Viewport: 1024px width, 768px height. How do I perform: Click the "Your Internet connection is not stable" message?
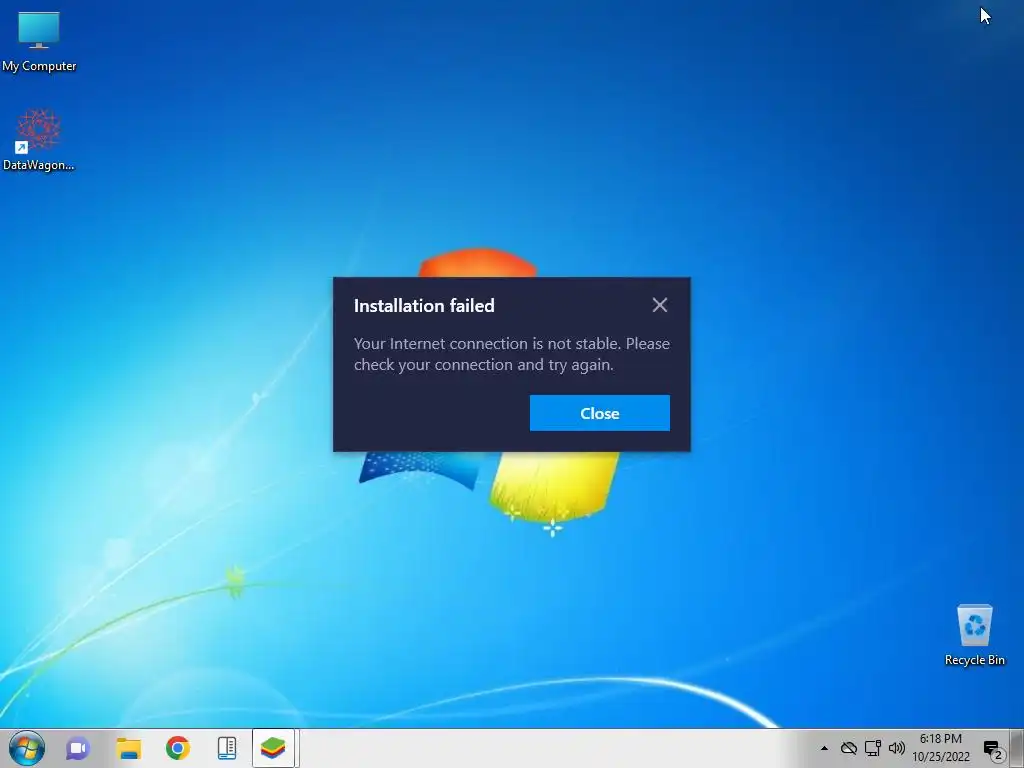[x=512, y=354]
